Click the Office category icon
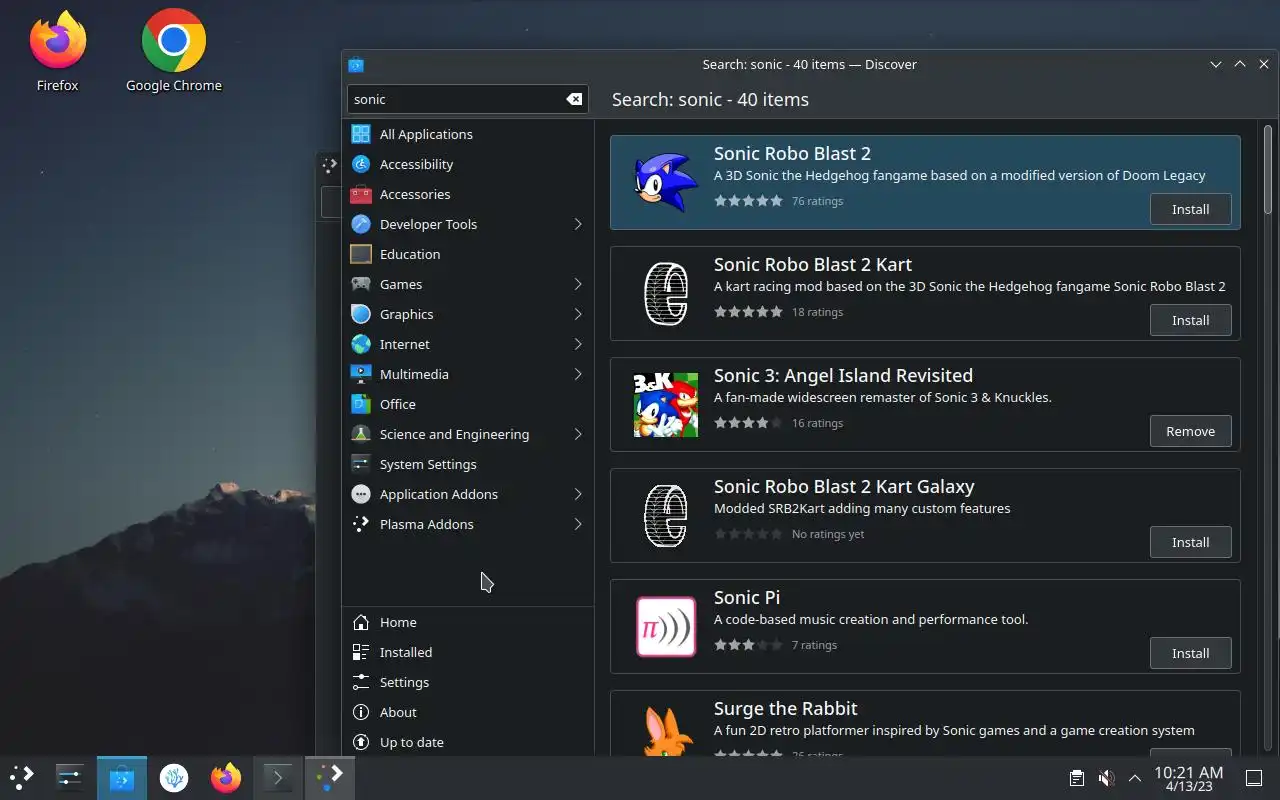The image size is (1280, 800). pos(361,404)
